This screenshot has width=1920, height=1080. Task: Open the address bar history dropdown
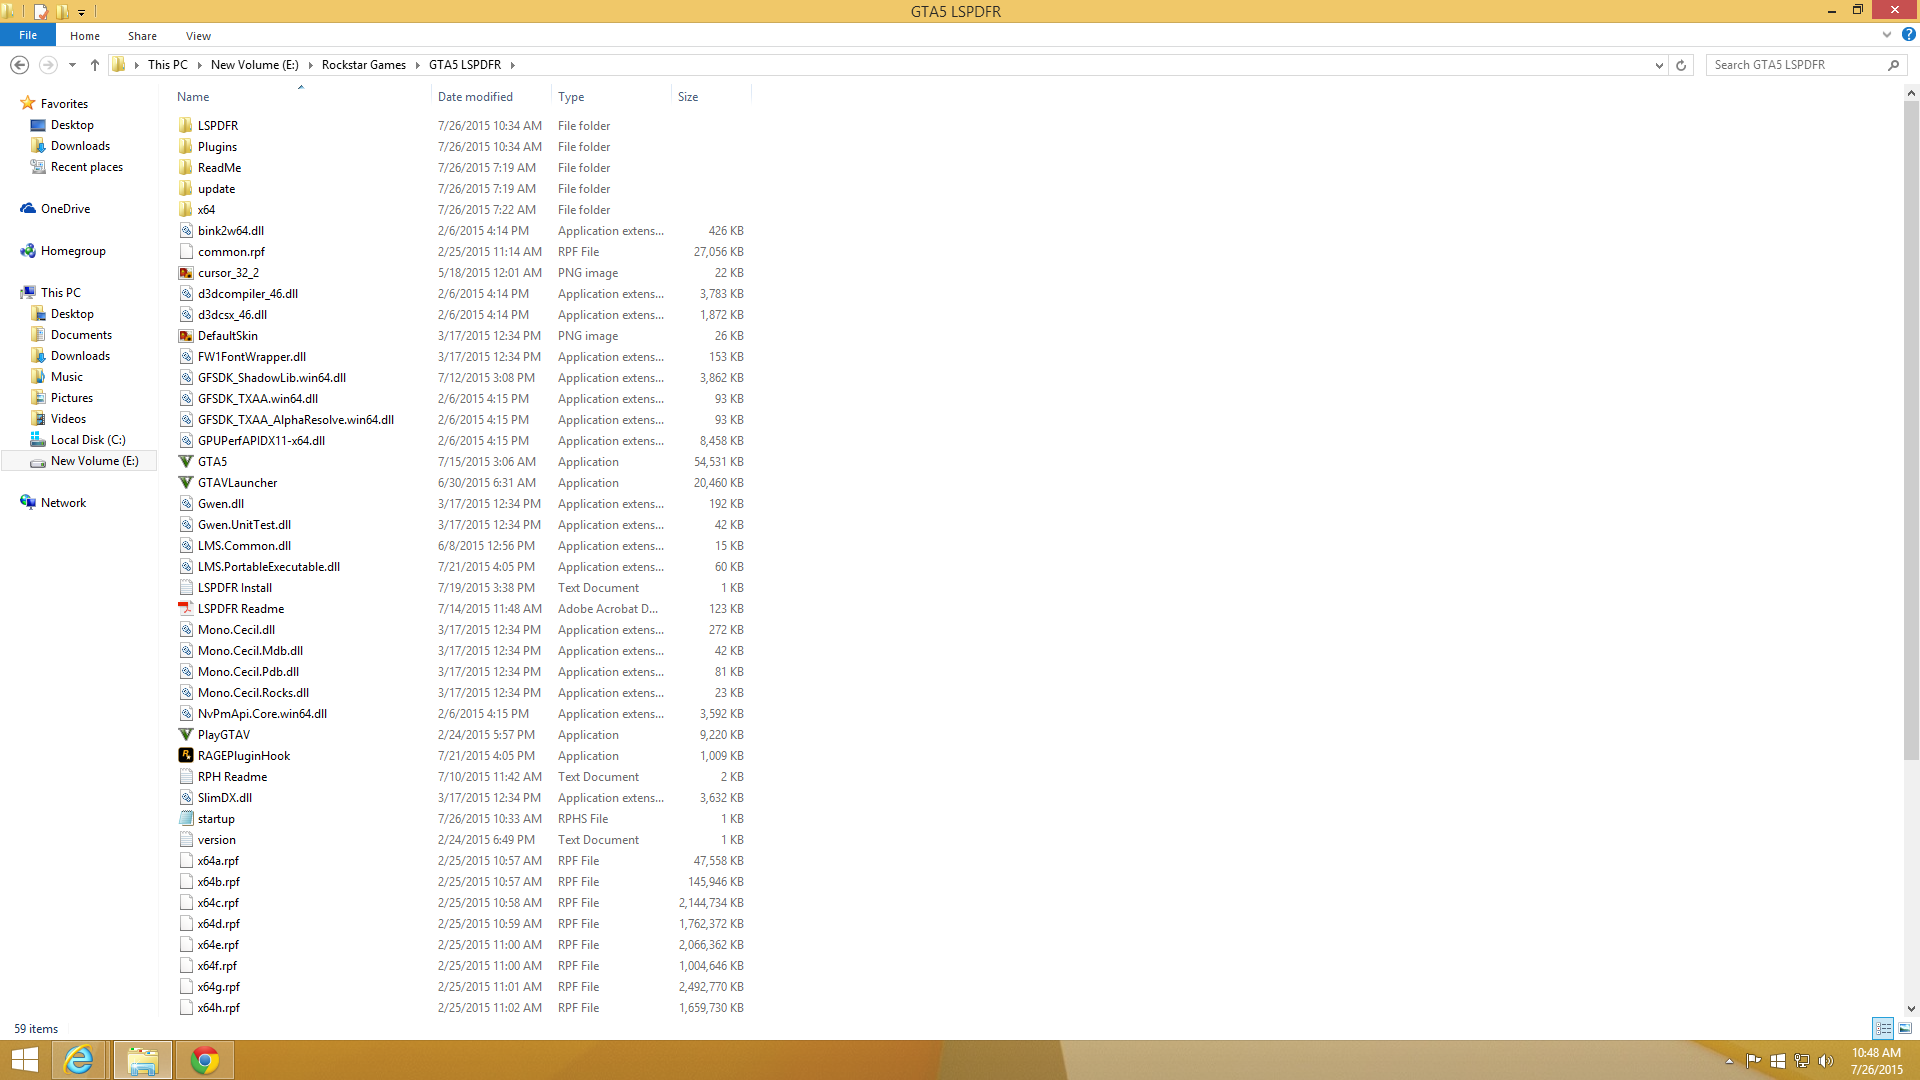pyautogui.click(x=1659, y=65)
